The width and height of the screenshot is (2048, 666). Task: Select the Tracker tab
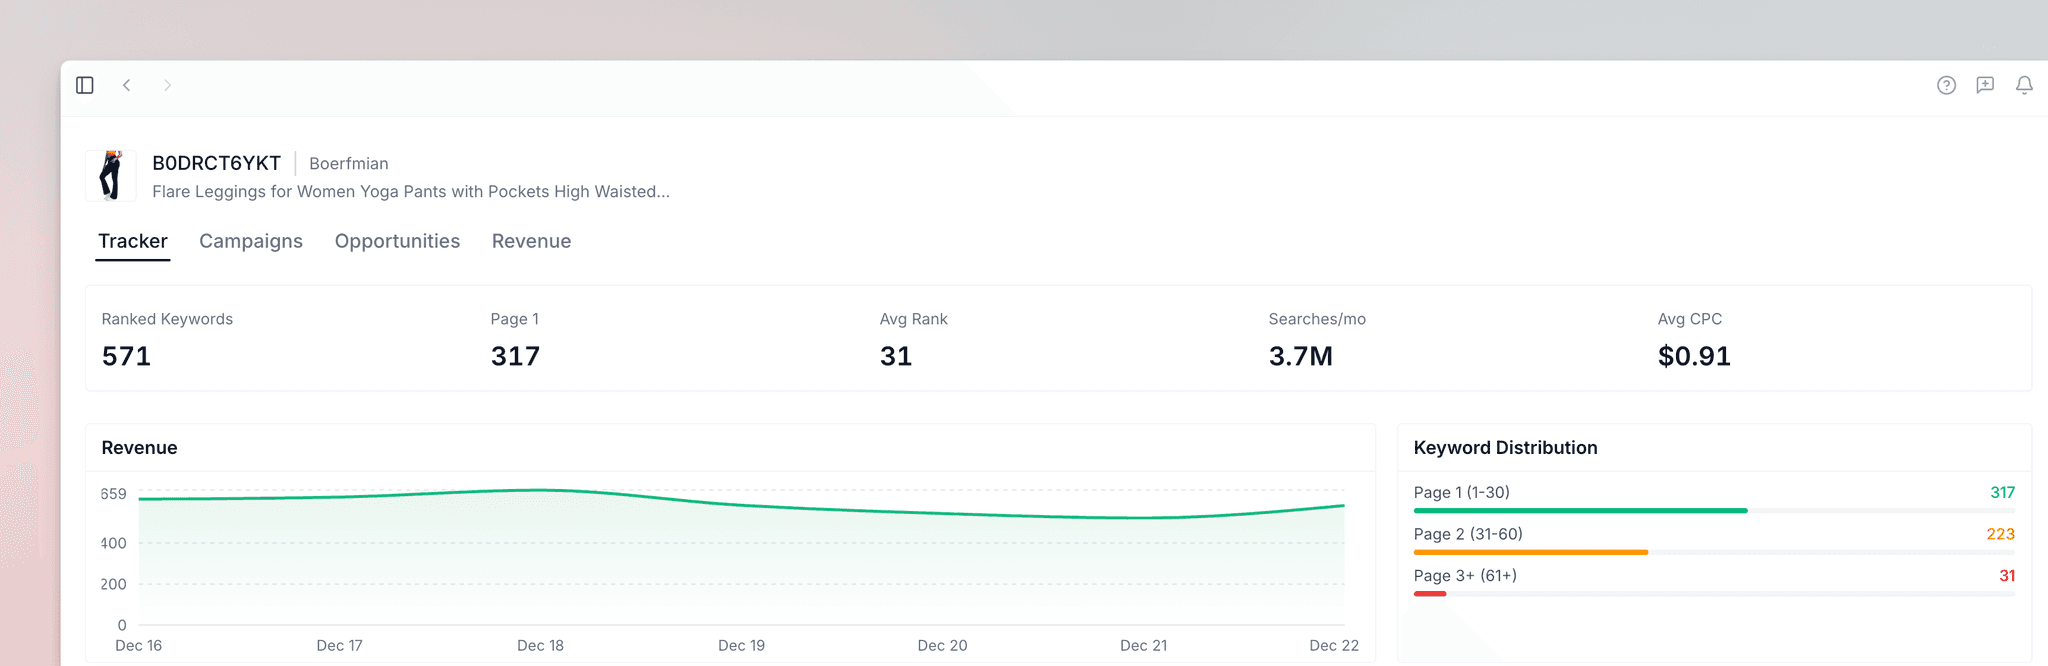(133, 241)
